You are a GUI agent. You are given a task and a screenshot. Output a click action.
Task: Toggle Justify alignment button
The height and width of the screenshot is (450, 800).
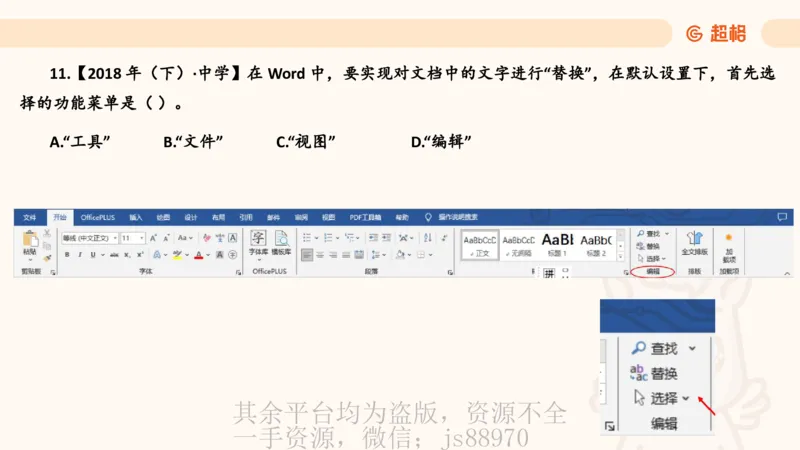(346, 255)
